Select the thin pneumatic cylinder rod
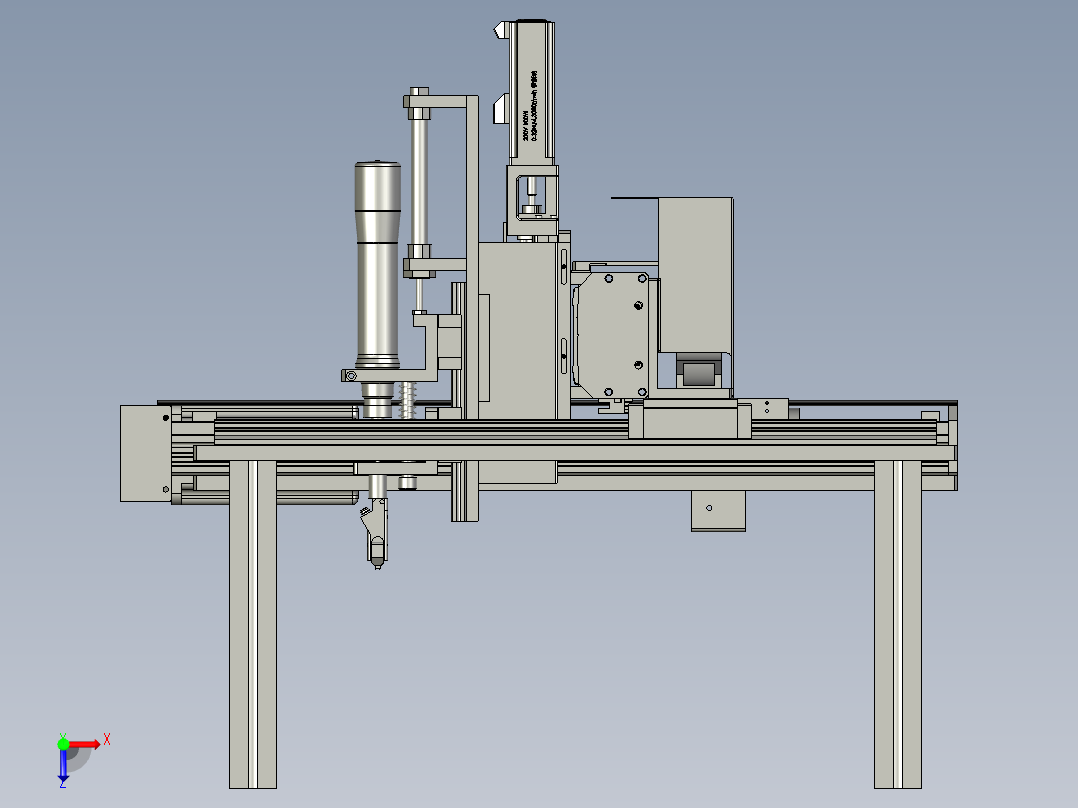This screenshot has width=1078, height=808. pyautogui.click(x=419, y=294)
